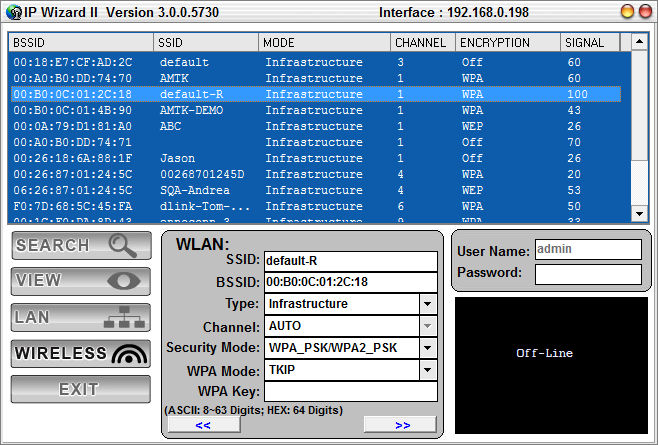This screenshot has height=445, width=658.
Task: Click the SSID input field
Action: pos(351,261)
